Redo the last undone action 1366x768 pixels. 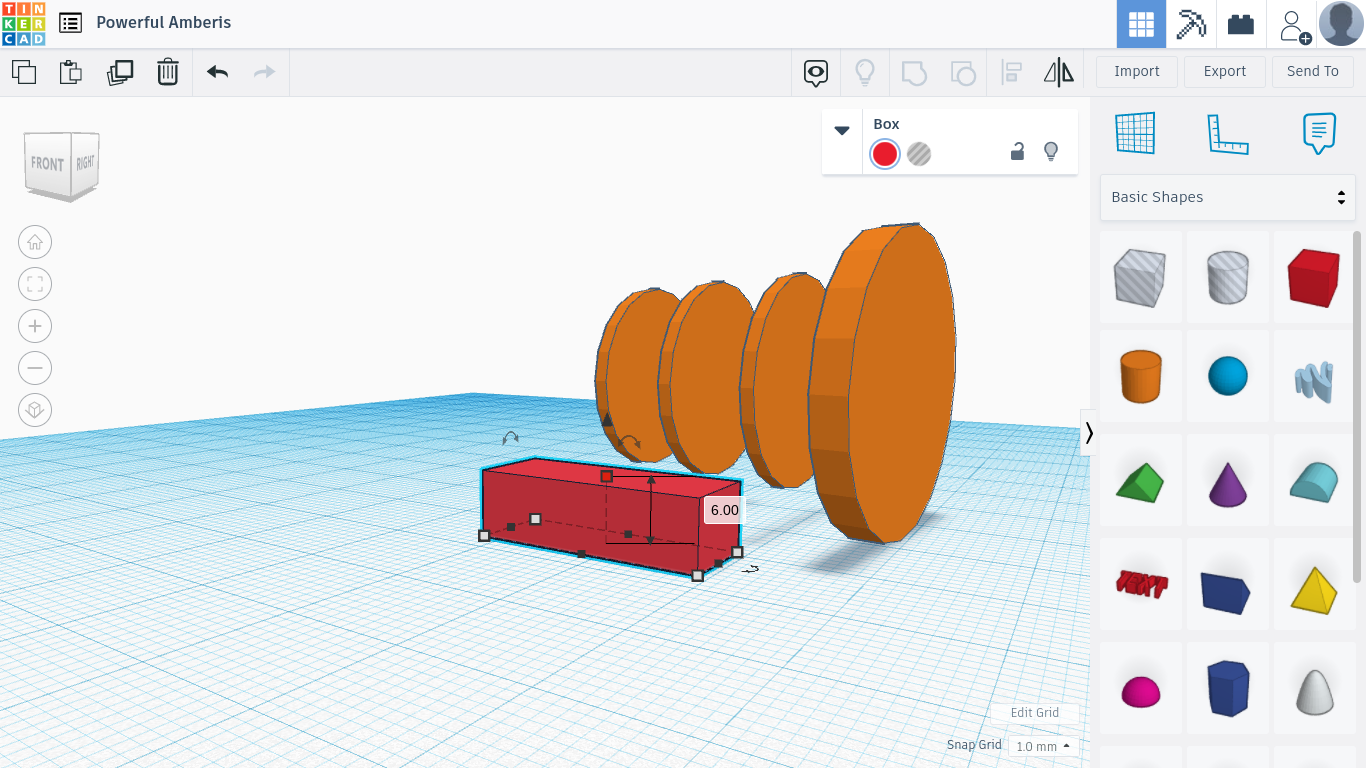point(264,72)
